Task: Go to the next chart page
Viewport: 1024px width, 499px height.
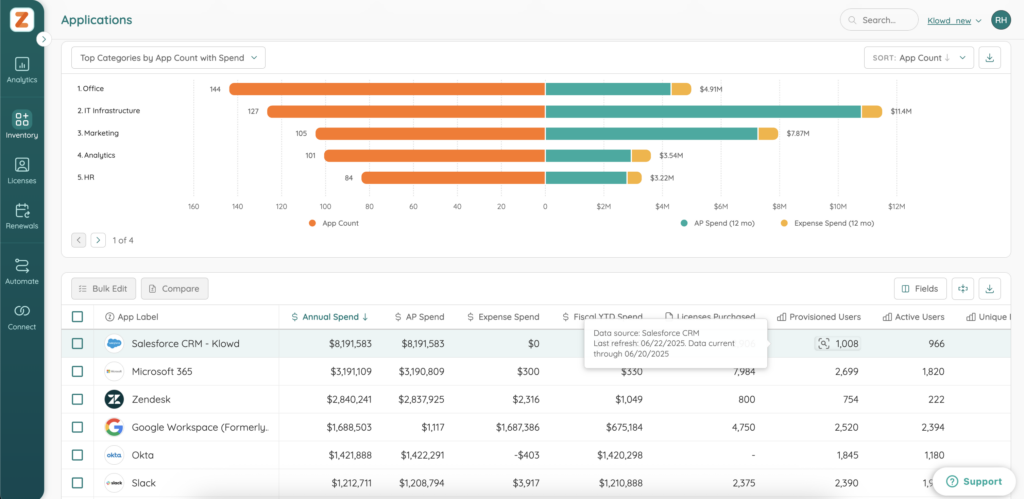Action: (98, 240)
